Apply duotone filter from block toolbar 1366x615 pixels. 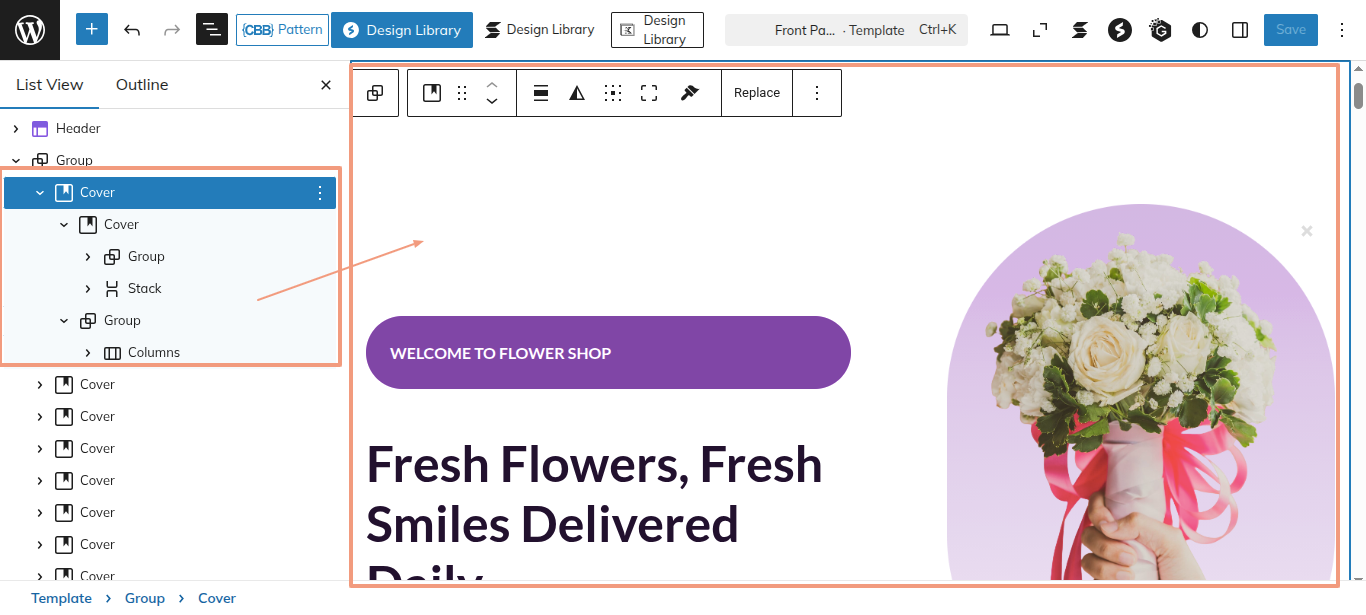coord(577,93)
